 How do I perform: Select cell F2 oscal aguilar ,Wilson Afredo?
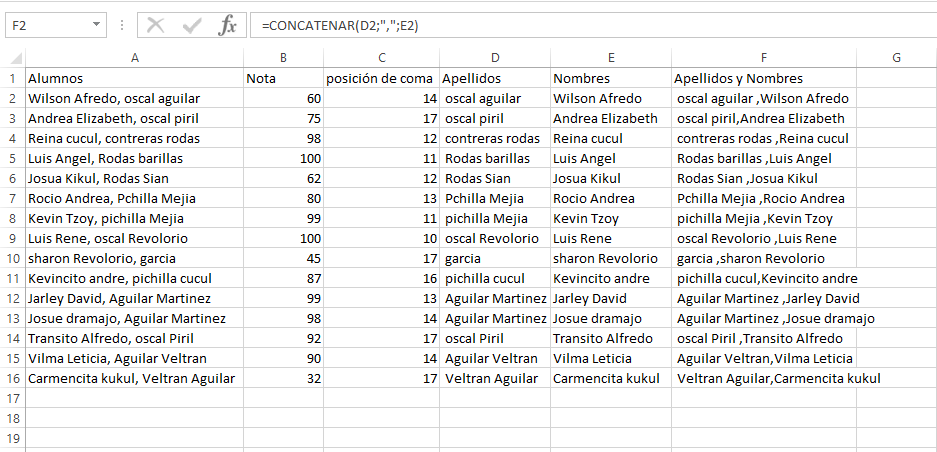click(x=764, y=99)
